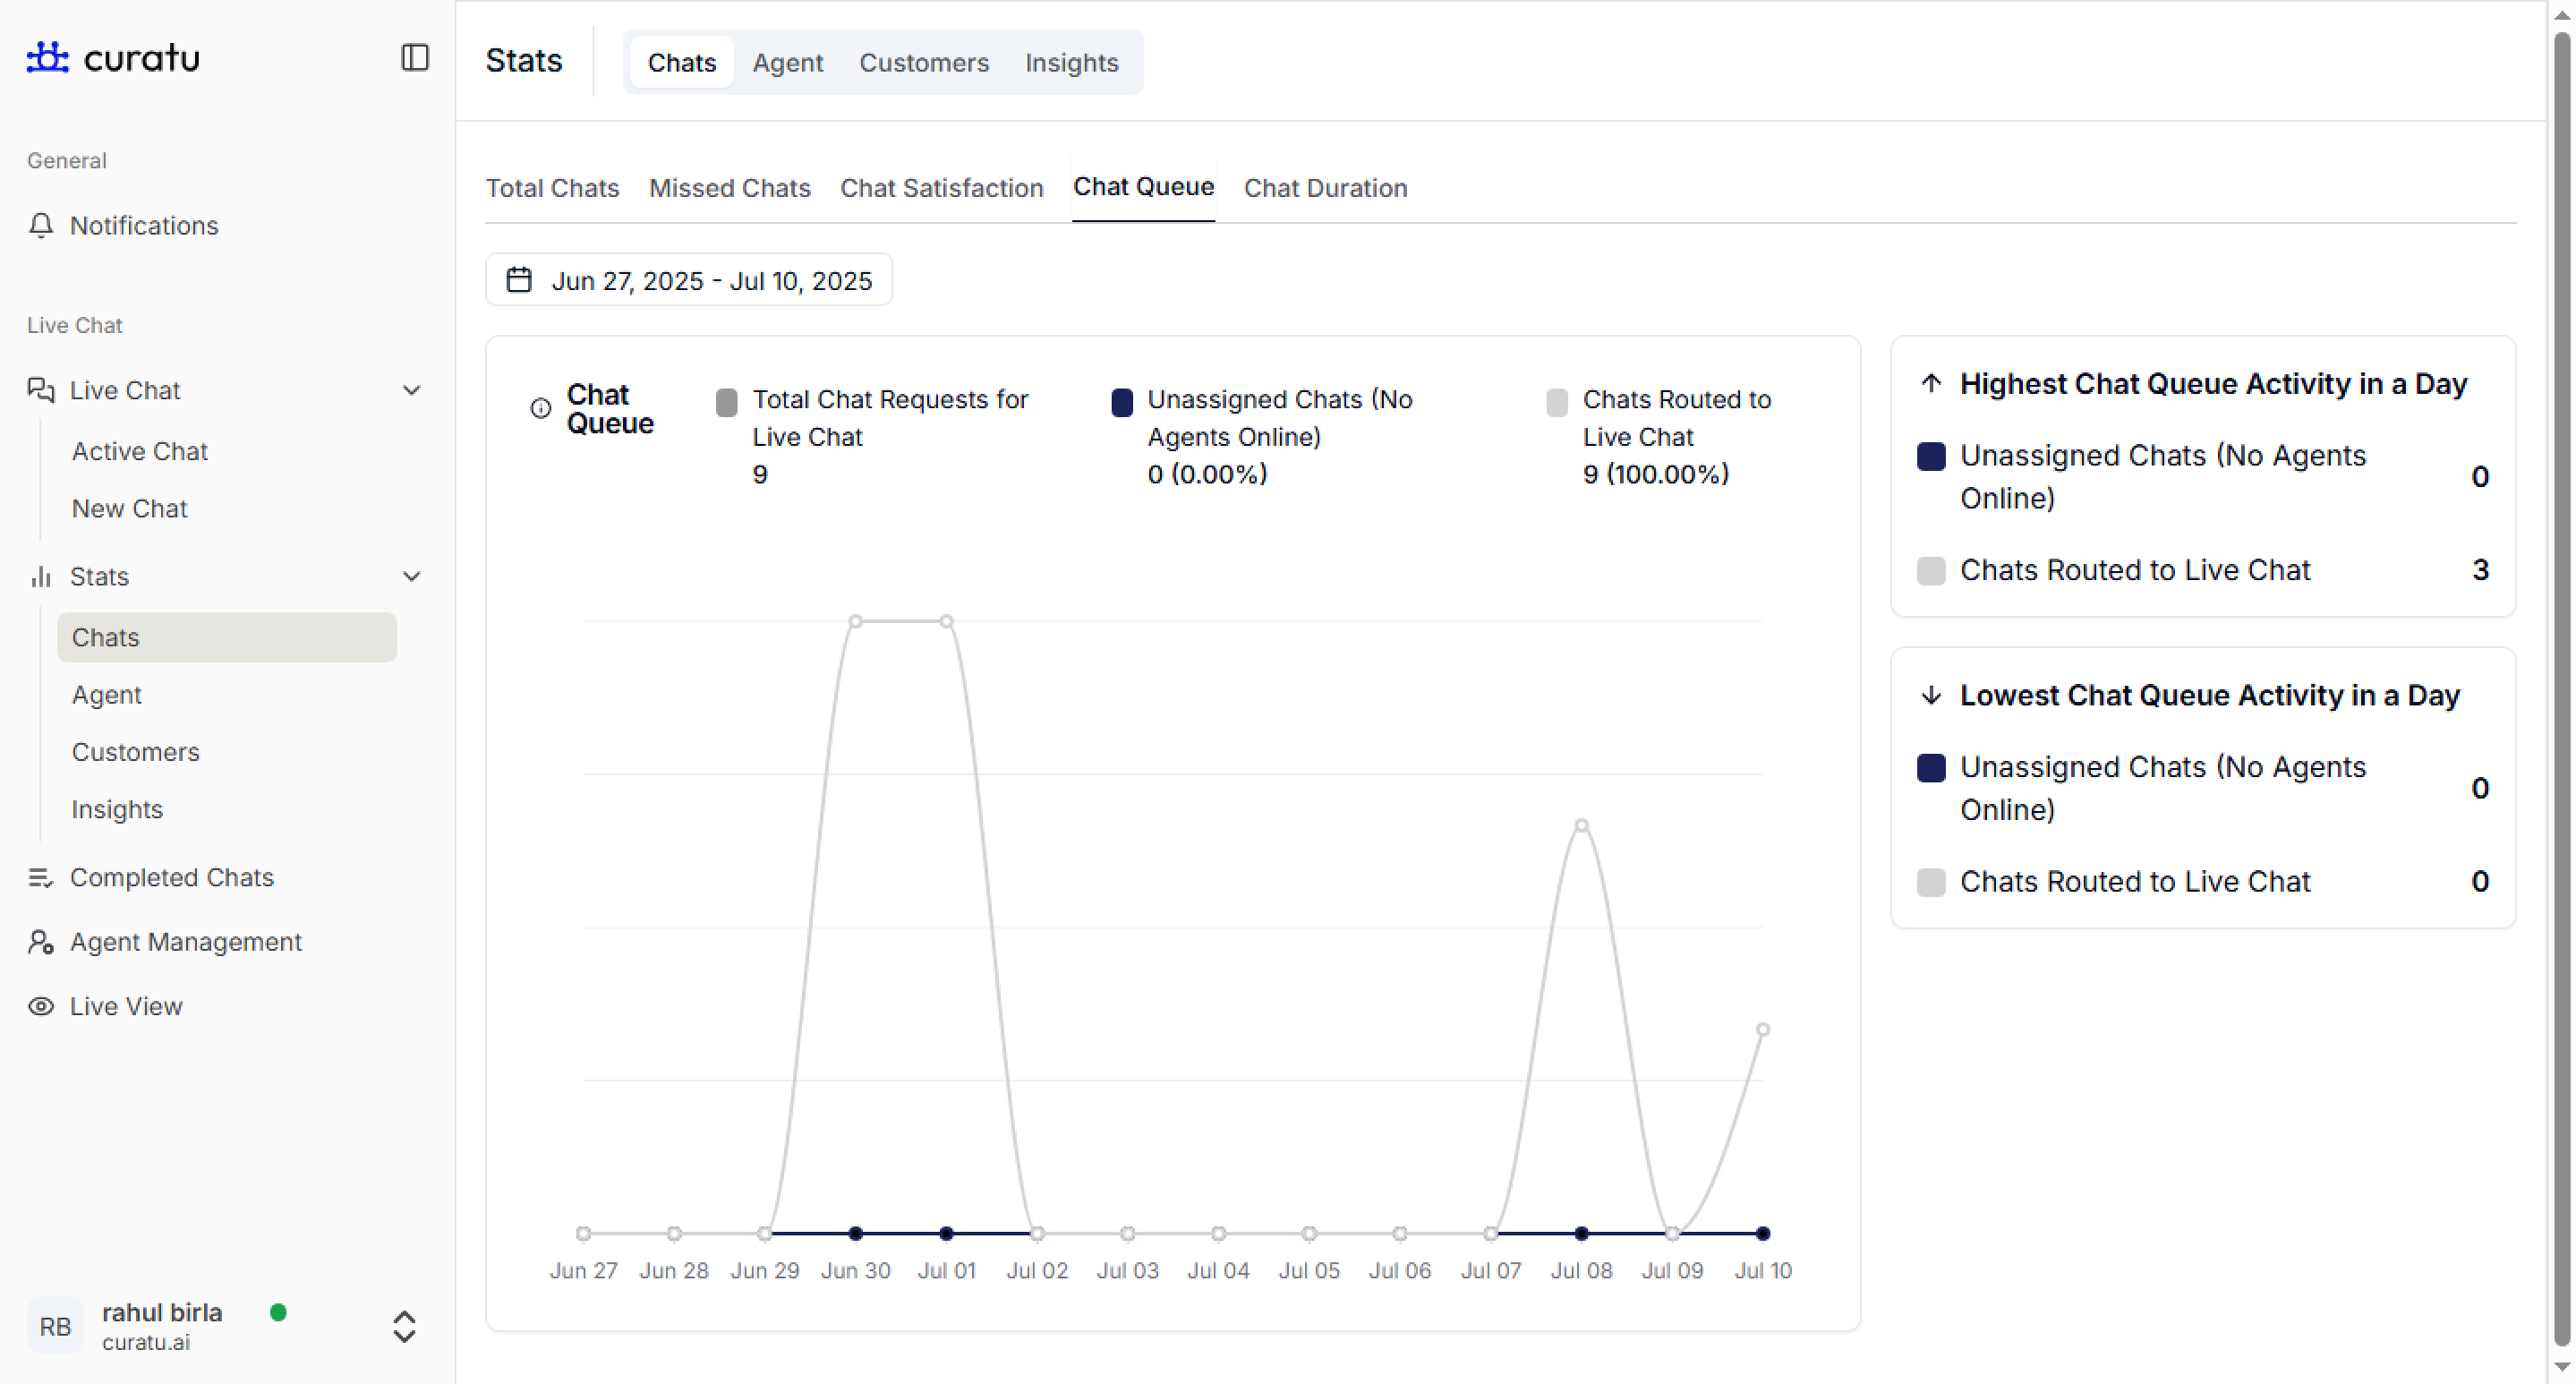Image resolution: width=2576 pixels, height=1384 pixels.
Task: Click the Agent Management person icon
Action: pyautogui.click(x=41, y=942)
